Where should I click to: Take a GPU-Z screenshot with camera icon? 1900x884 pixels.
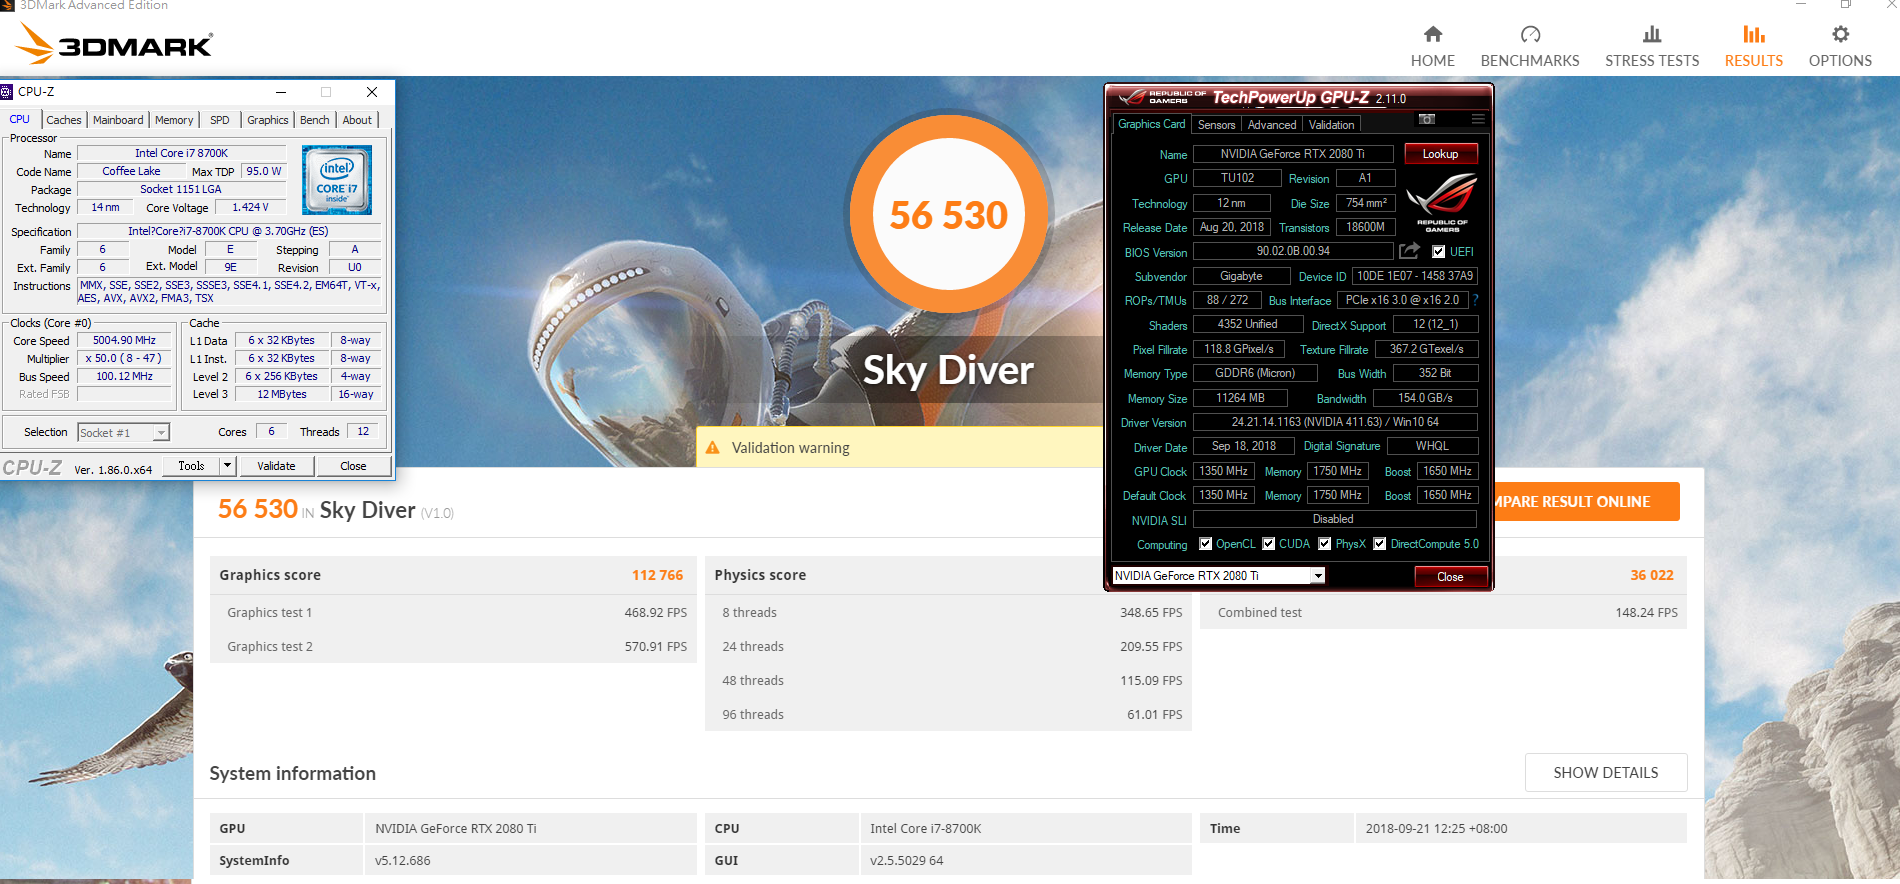(x=1427, y=119)
